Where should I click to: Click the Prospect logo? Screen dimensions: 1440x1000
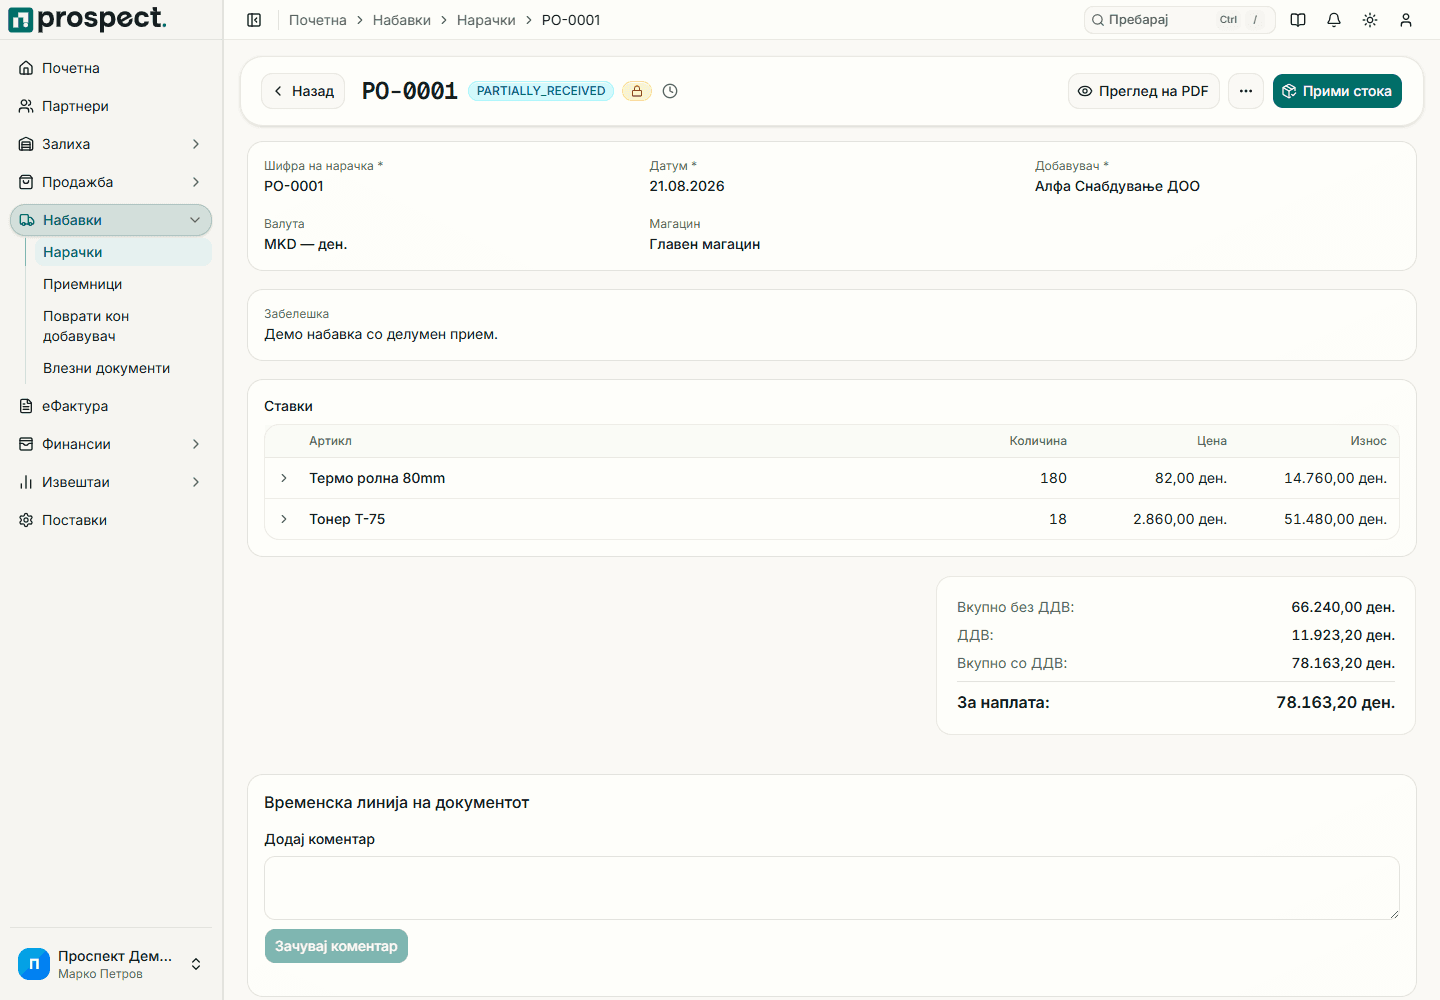point(87,19)
